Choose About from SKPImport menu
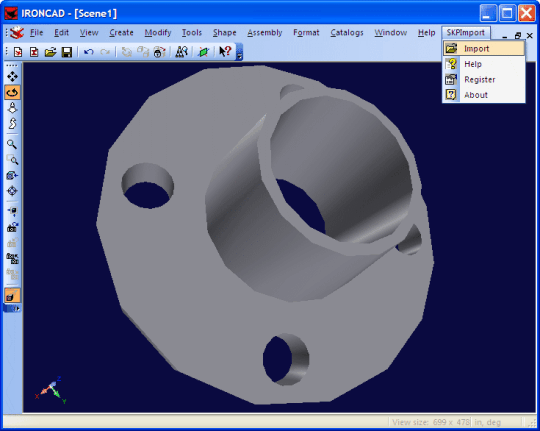The image size is (540, 431). pyautogui.click(x=484, y=95)
